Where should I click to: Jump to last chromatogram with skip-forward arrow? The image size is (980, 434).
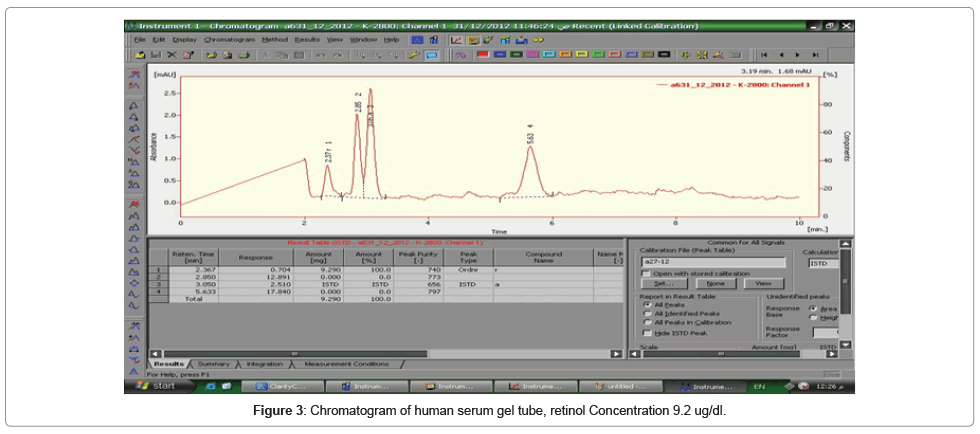[x=815, y=54]
